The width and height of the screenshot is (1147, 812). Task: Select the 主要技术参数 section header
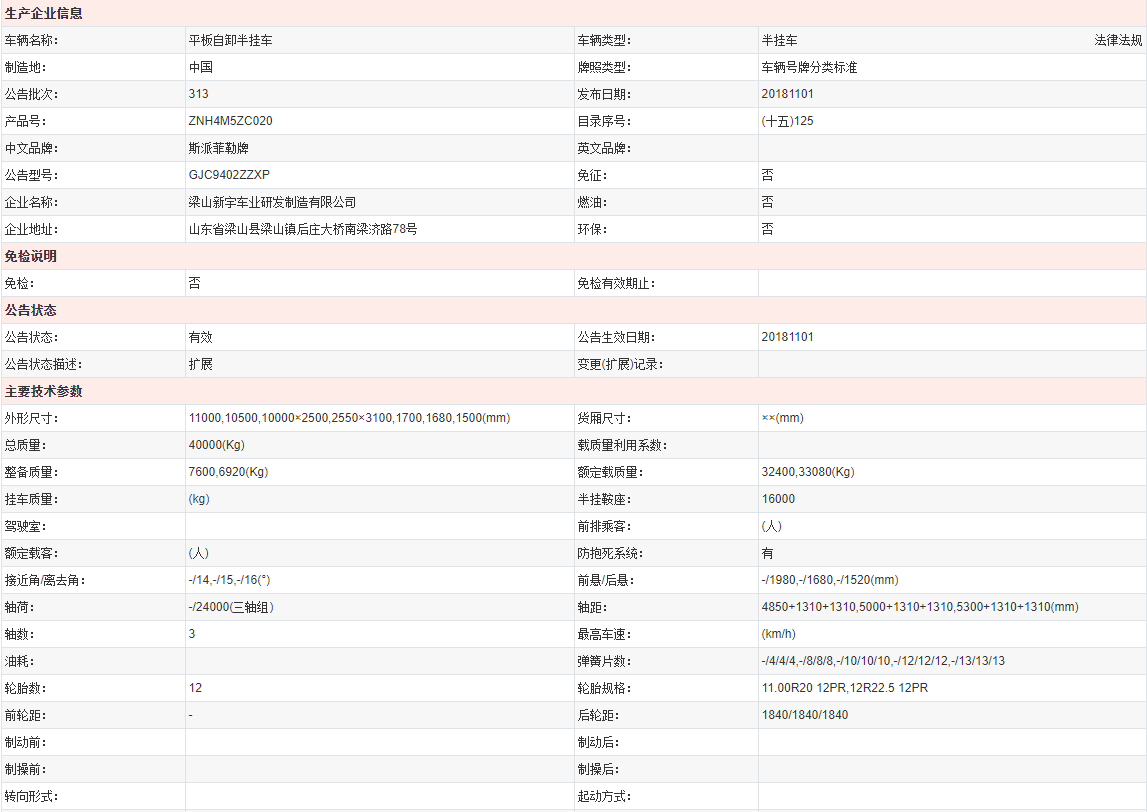point(44,391)
